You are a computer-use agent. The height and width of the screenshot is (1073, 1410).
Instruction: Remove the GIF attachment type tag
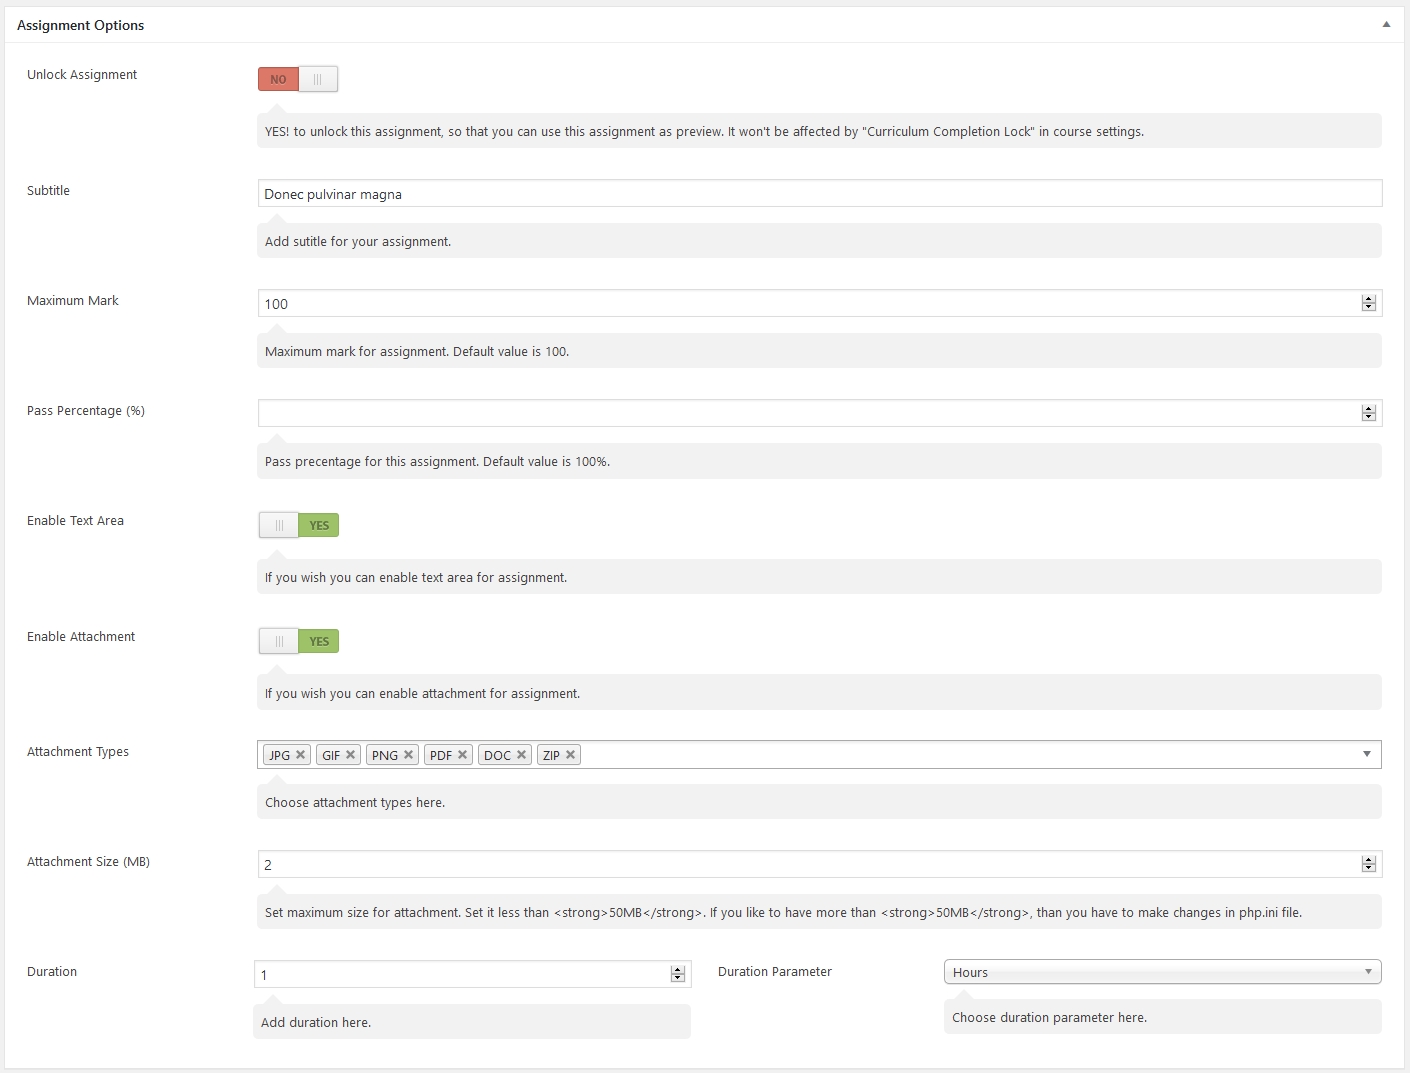pyautogui.click(x=350, y=755)
